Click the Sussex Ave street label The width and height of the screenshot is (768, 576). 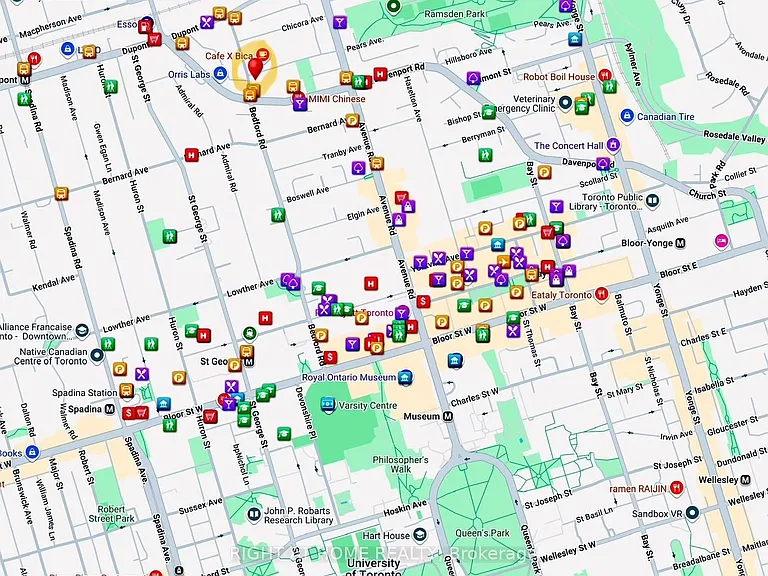(x=201, y=505)
